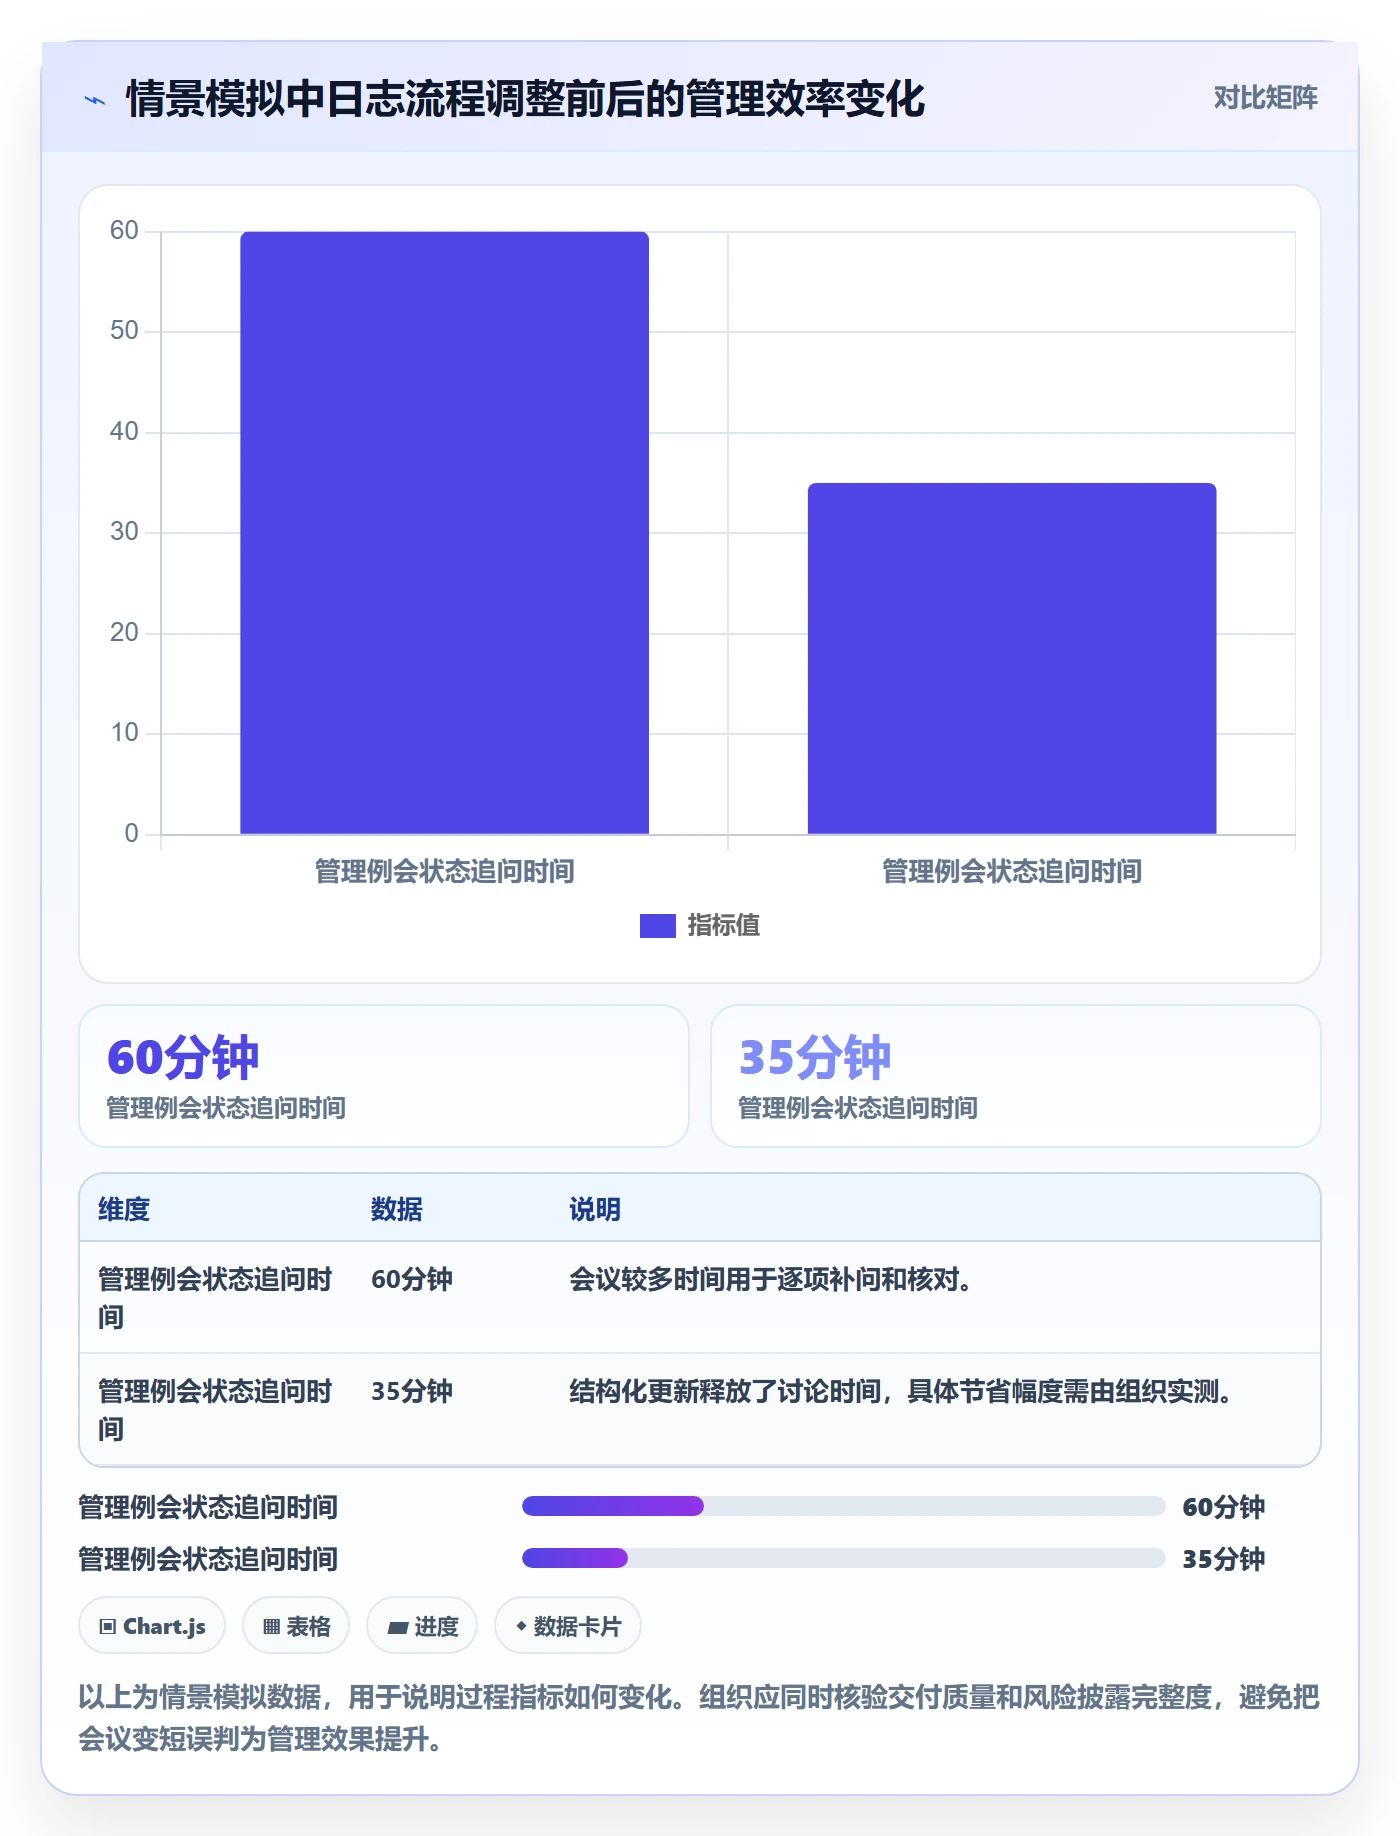Click the Chart.js tag chip
This screenshot has height=1836, width=1400.
tap(152, 1626)
